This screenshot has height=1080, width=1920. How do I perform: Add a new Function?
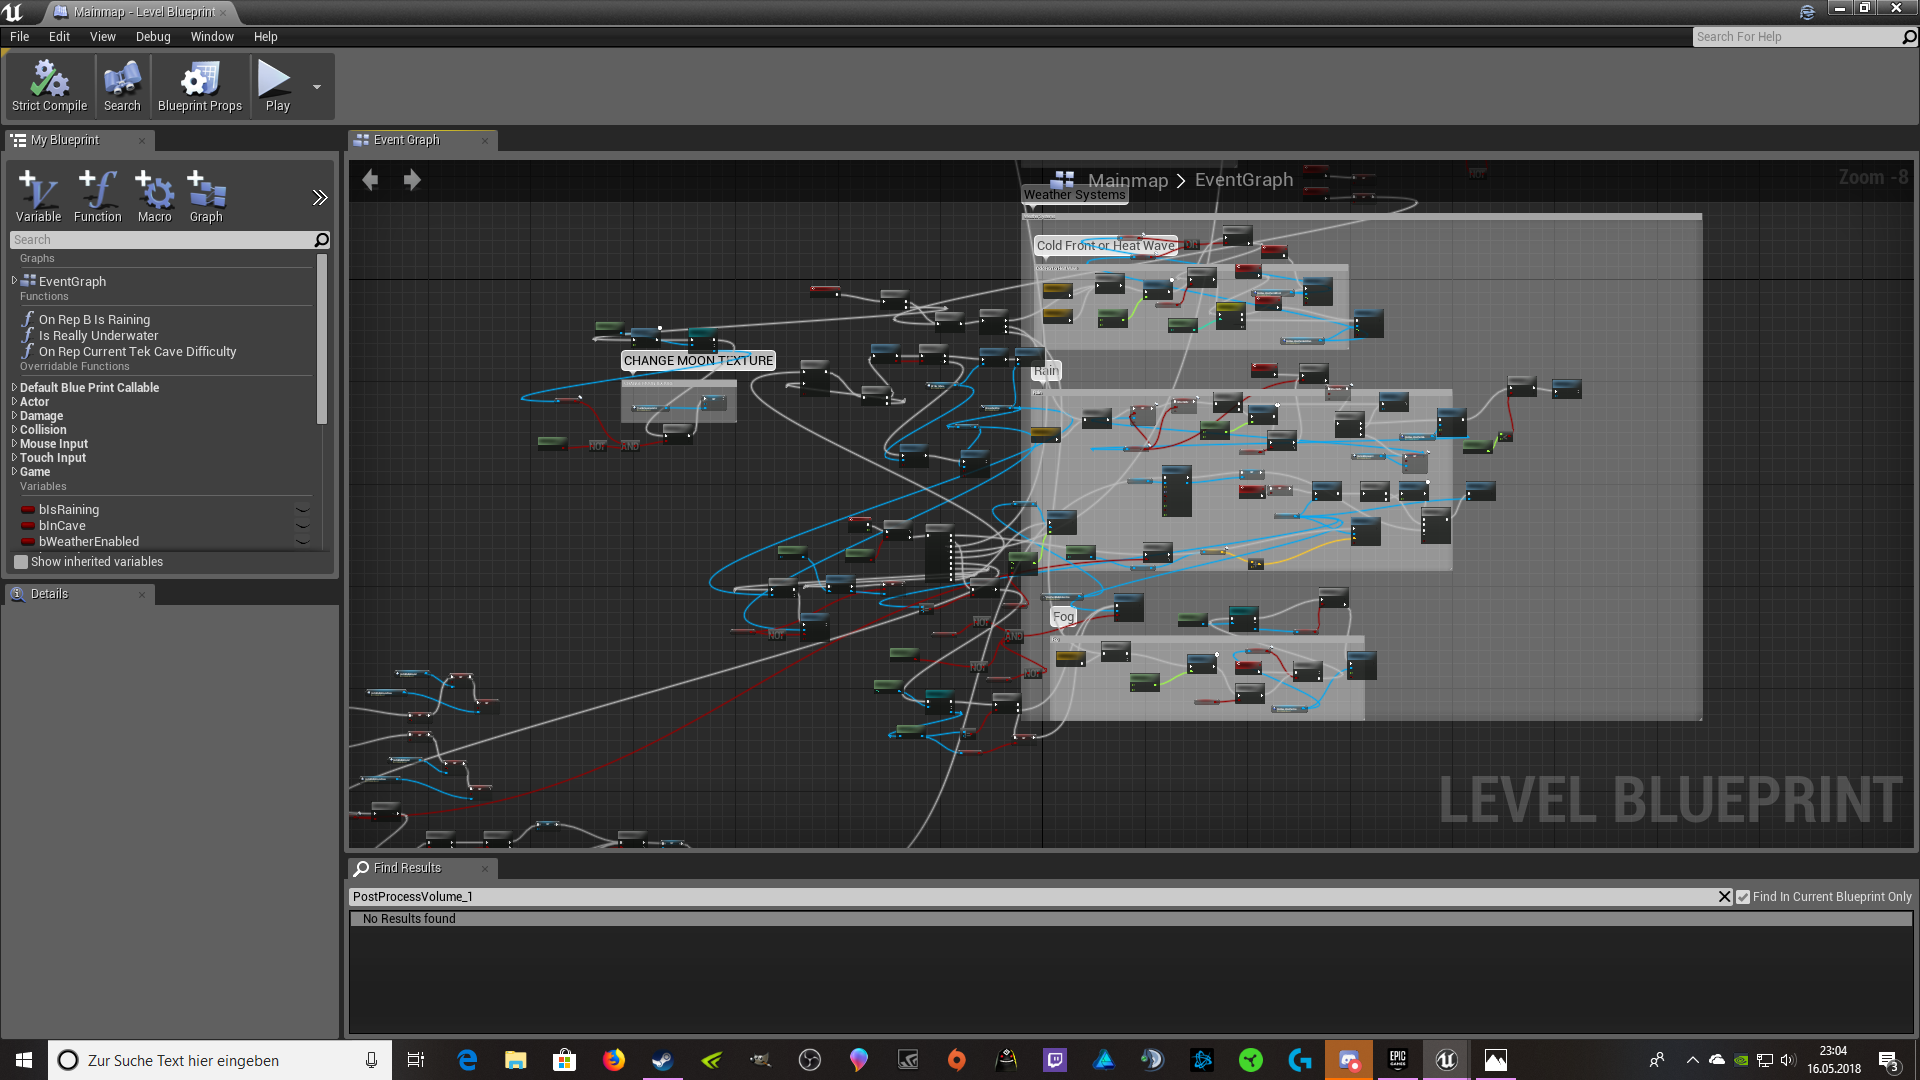[x=97, y=195]
